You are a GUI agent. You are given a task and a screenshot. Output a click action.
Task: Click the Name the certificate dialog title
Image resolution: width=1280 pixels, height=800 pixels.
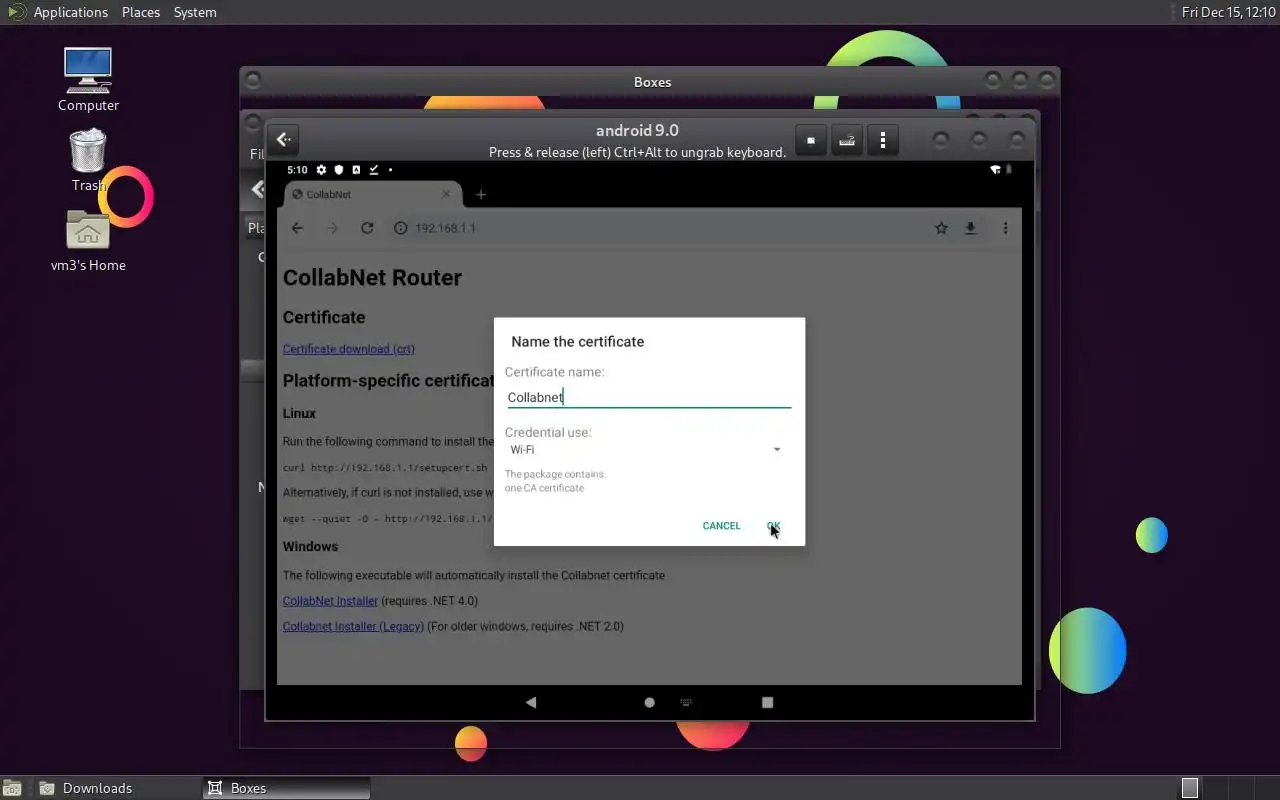click(x=578, y=342)
